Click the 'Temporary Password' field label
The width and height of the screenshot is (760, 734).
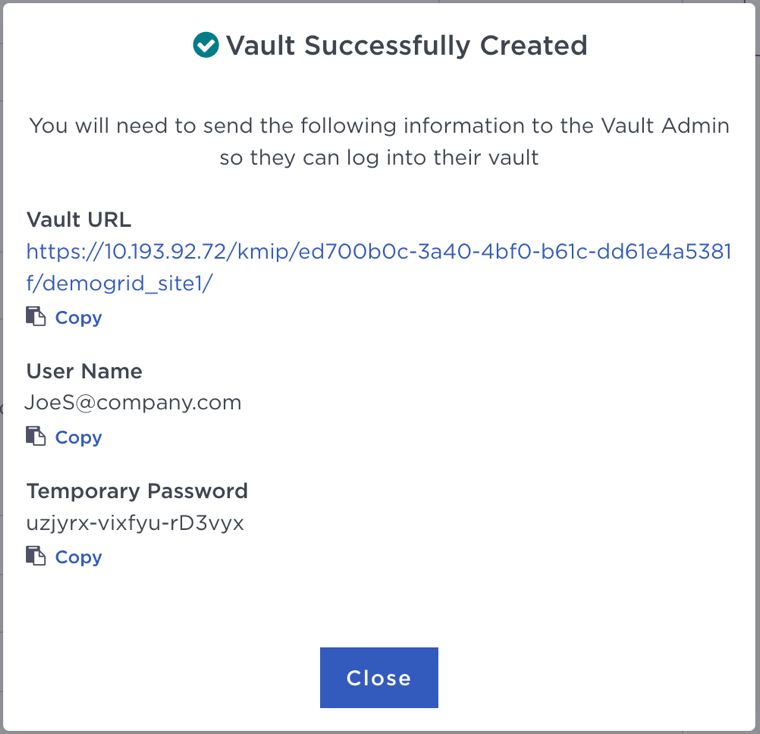(137, 491)
